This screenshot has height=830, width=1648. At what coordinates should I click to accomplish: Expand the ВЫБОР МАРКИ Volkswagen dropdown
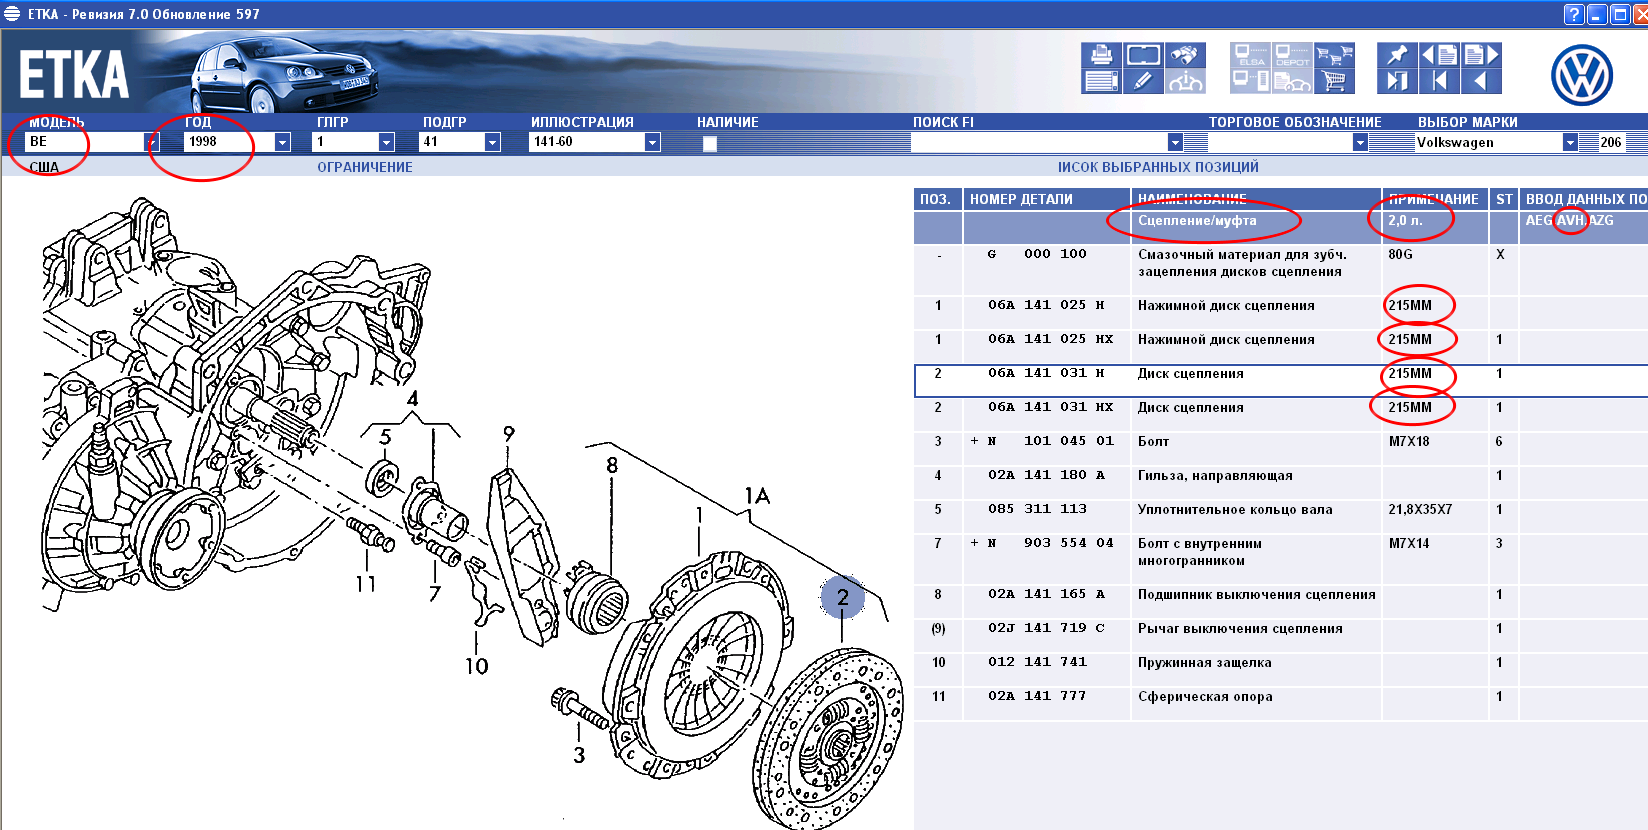1570,142
